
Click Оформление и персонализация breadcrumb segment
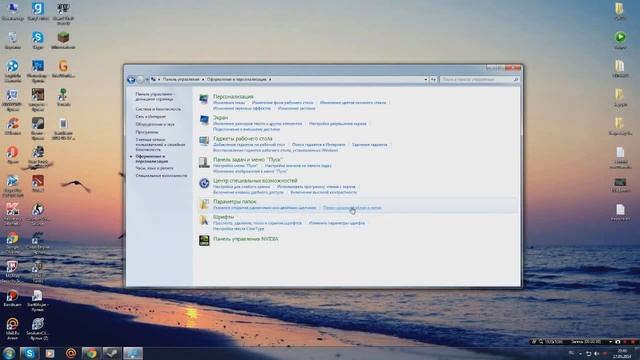coord(236,80)
